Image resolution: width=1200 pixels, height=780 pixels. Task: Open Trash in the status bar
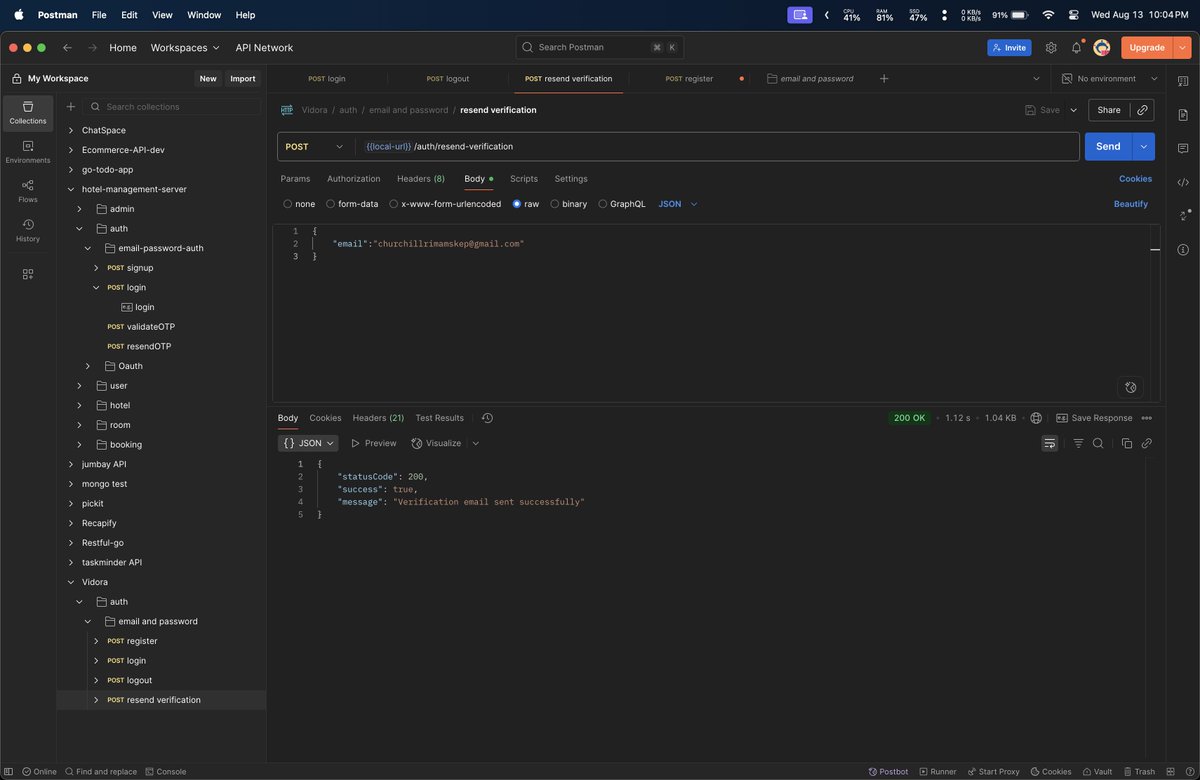pyautogui.click(x=1138, y=771)
